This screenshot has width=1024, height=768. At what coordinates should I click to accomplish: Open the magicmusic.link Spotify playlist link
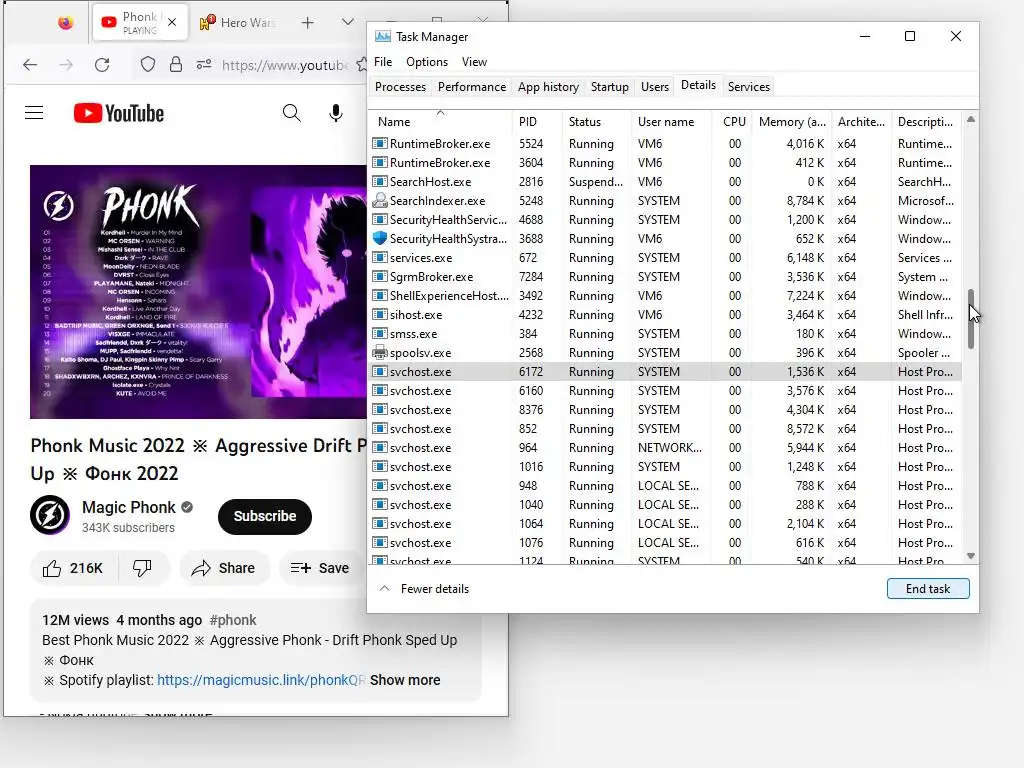click(261, 680)
